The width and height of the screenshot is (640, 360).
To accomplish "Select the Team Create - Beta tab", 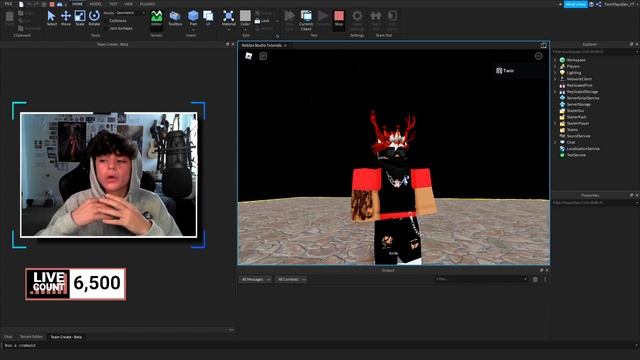I will tap(66, 337).
